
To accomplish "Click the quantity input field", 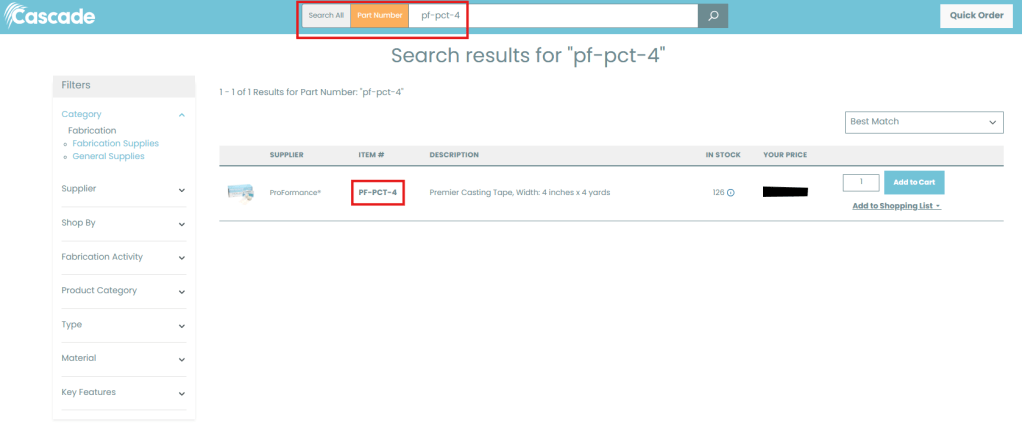I will (x=861, y=182).
